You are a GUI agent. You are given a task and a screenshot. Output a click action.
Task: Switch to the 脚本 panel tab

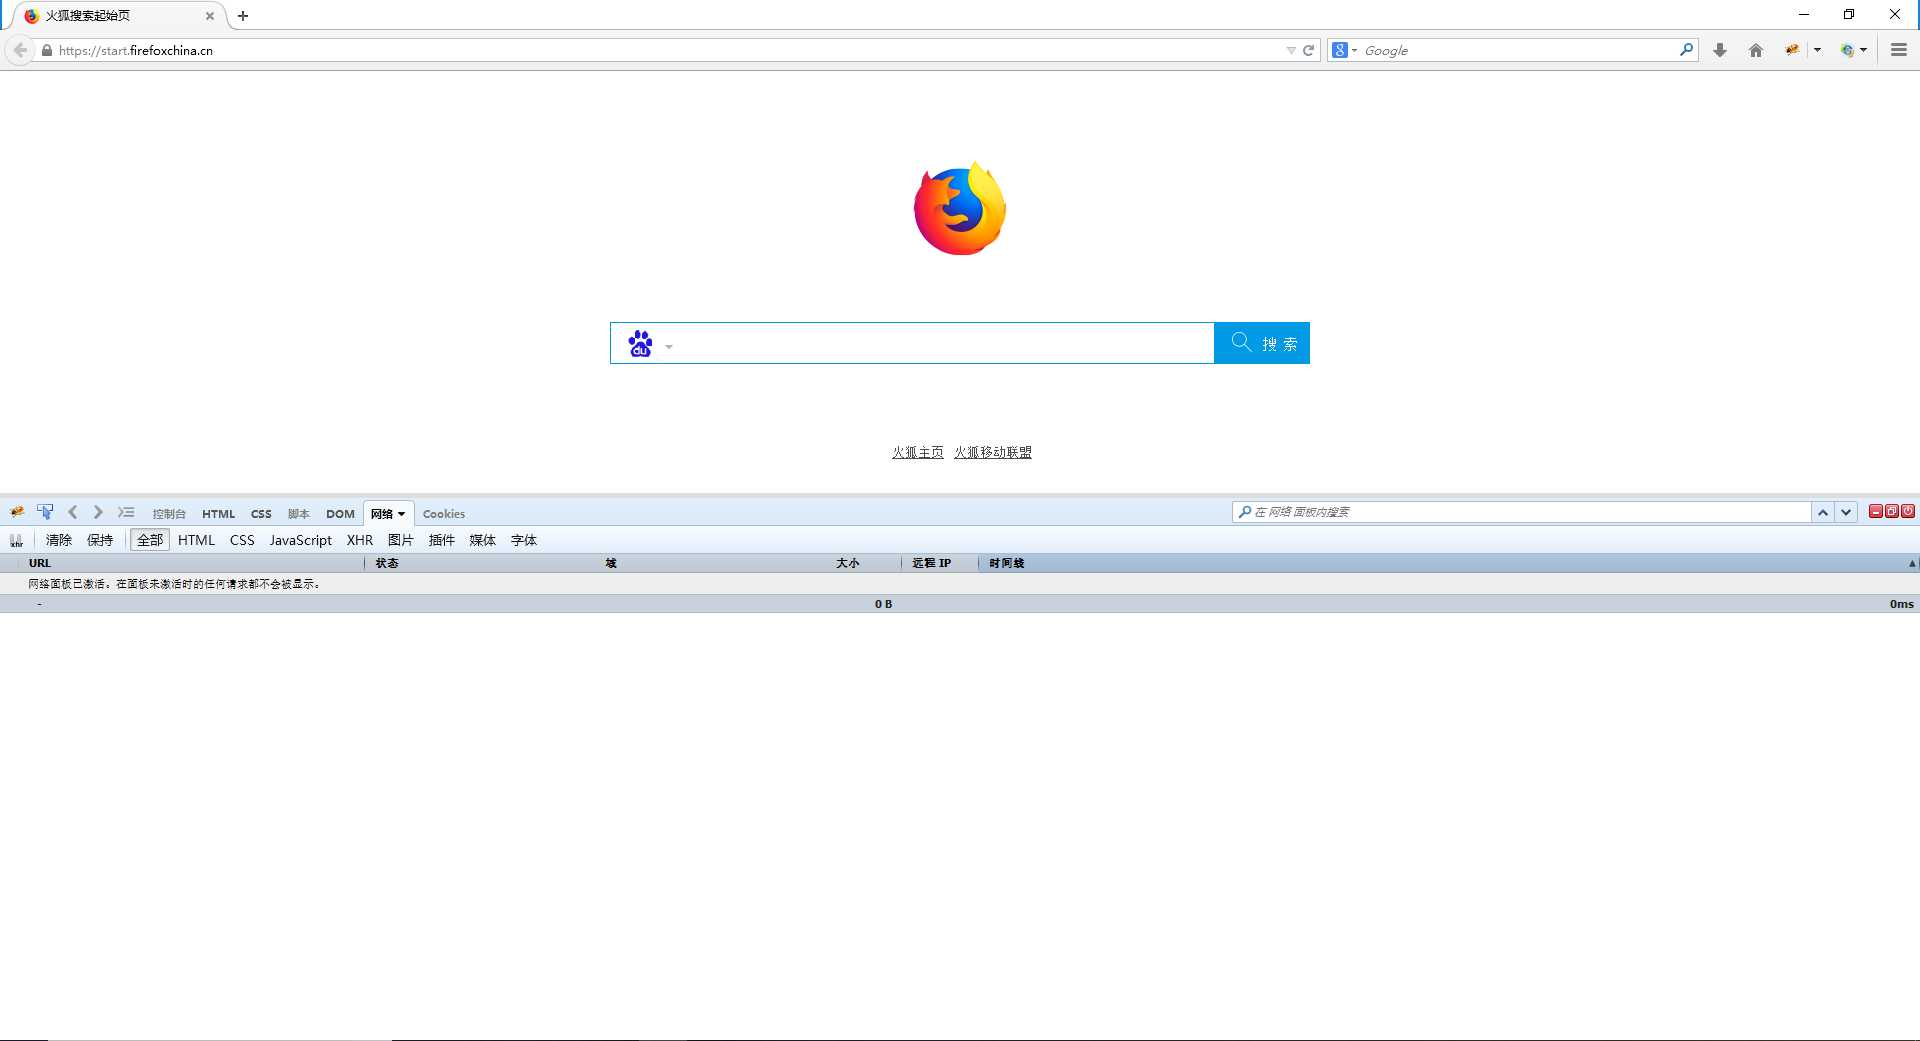pyautogui.click(x=299, y=514)
